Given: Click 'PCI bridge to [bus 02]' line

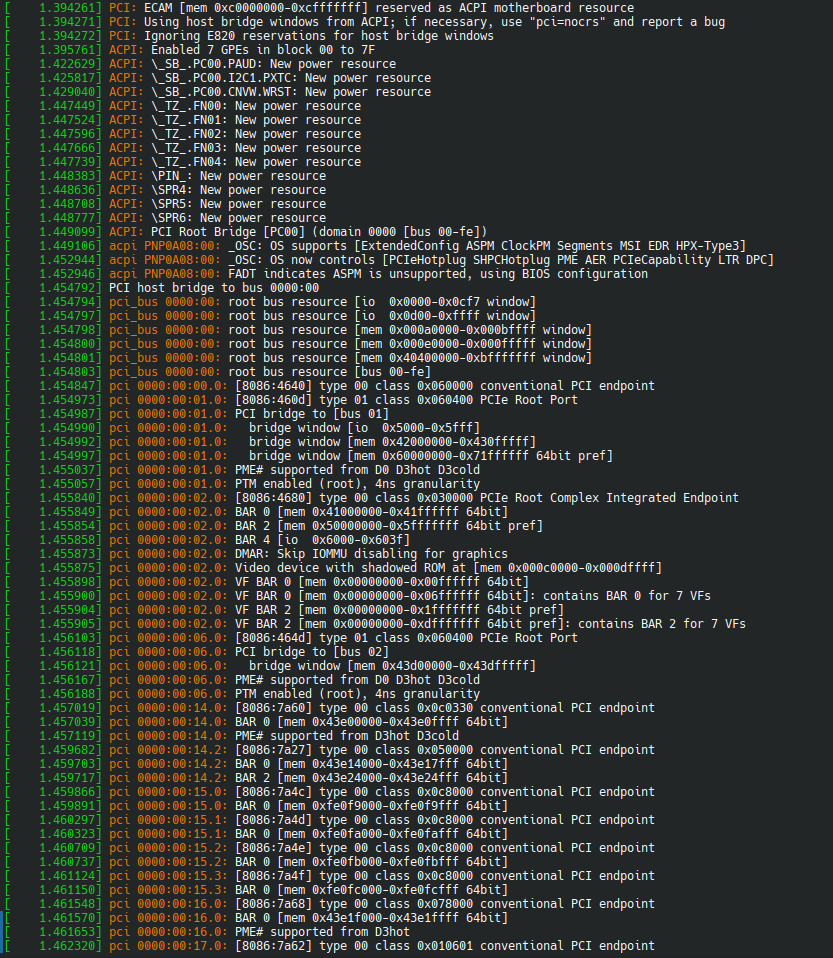Looking at the screenshot, I should coord(312,652).
